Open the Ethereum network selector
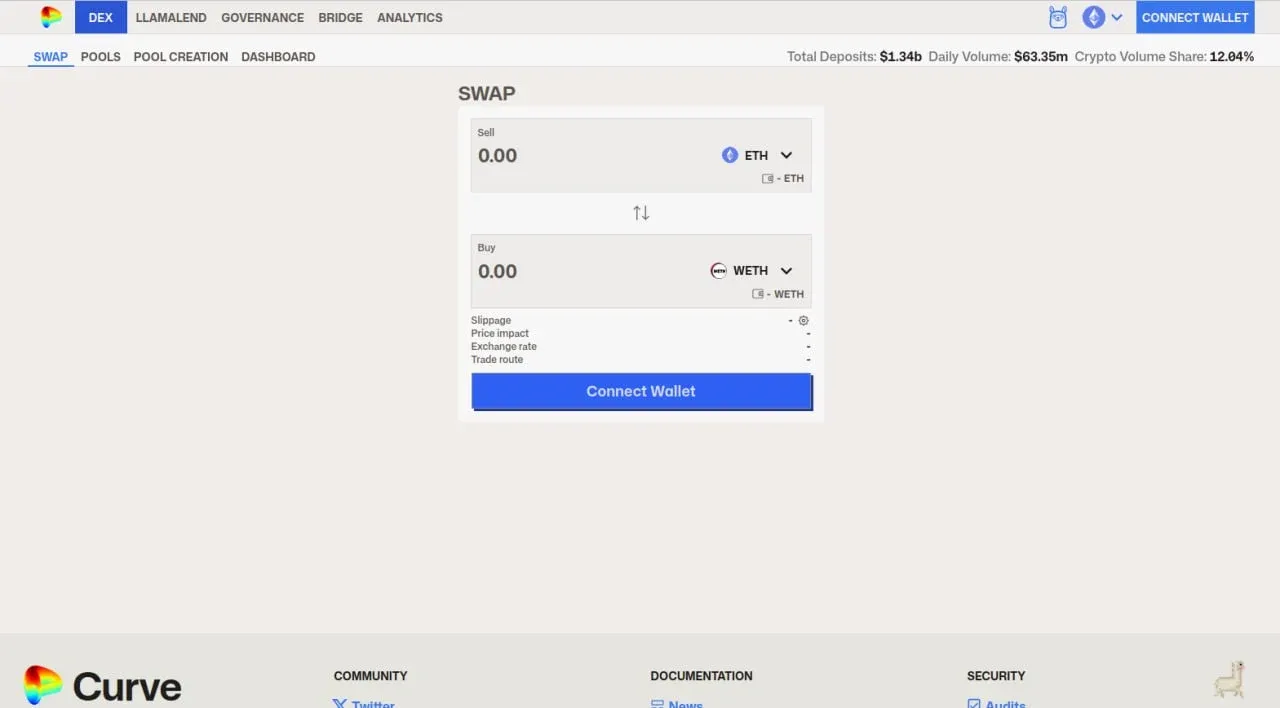The width and height of the screenshot is (1280, 708). coord(1103,17)
